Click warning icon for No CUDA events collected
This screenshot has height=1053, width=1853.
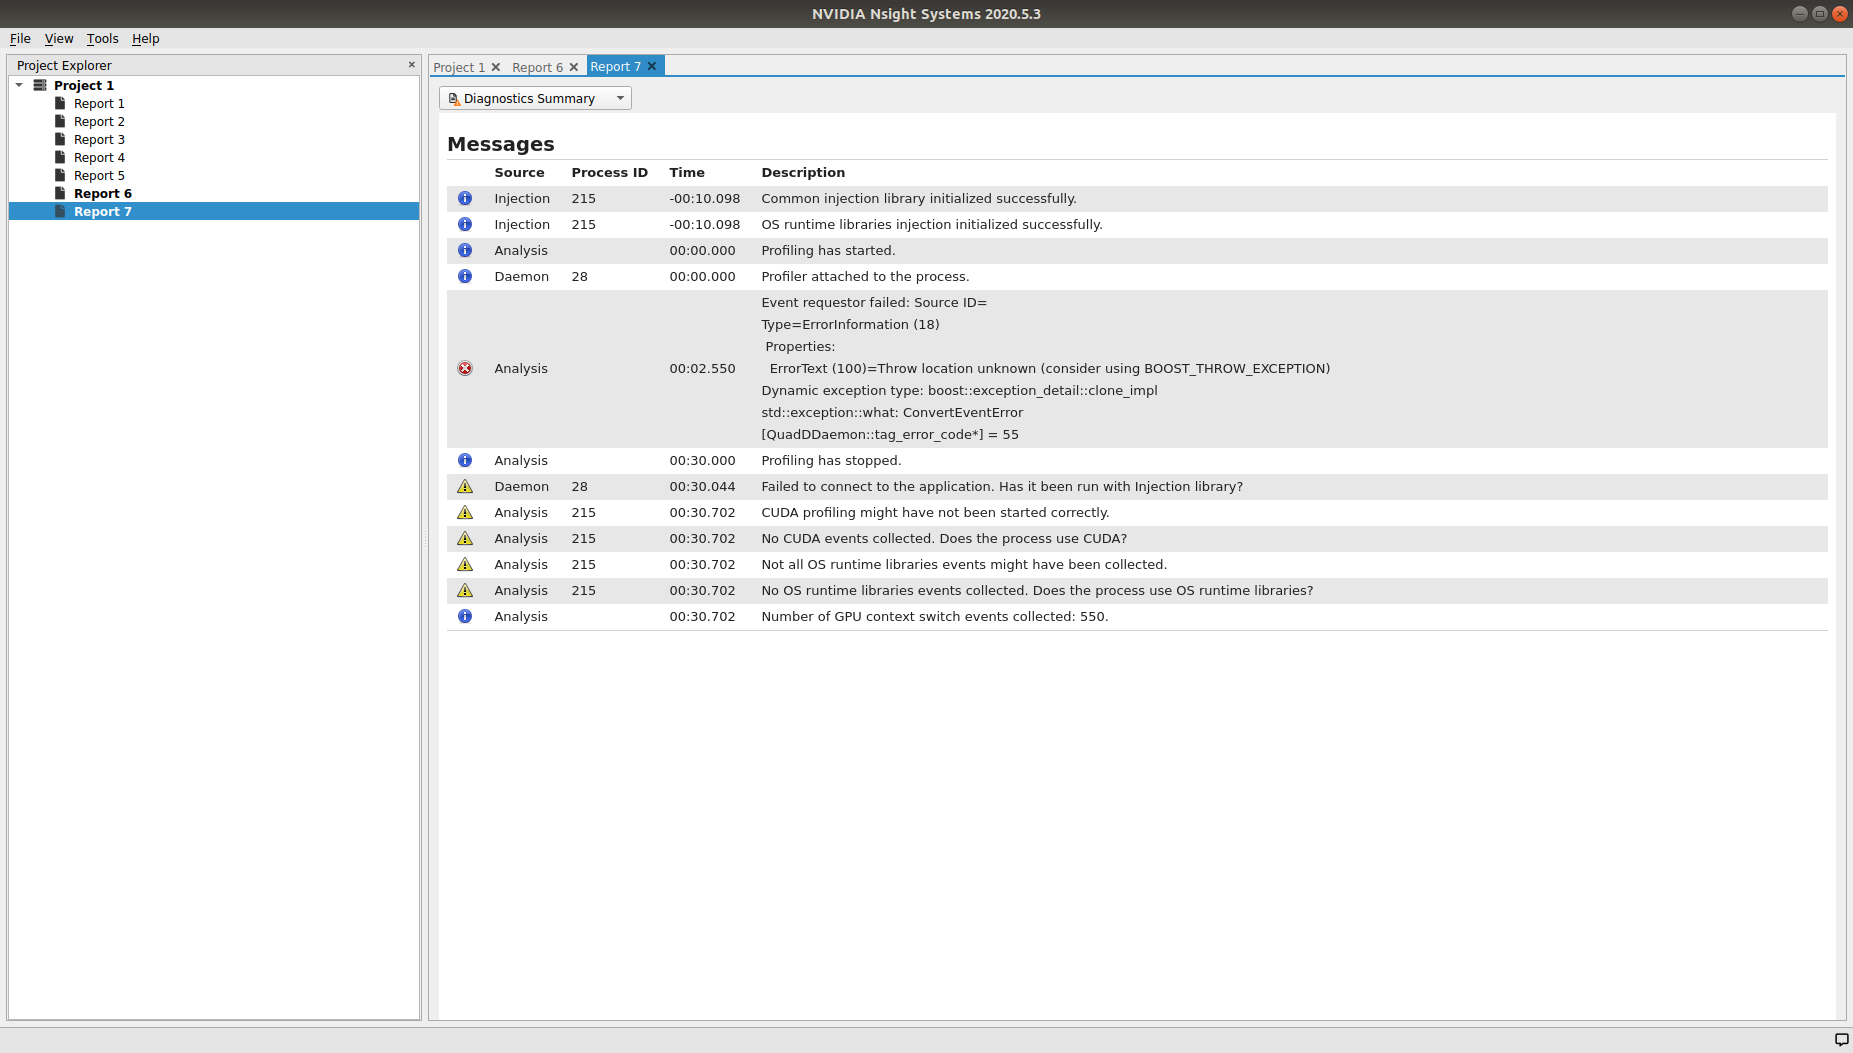(465, 539)
